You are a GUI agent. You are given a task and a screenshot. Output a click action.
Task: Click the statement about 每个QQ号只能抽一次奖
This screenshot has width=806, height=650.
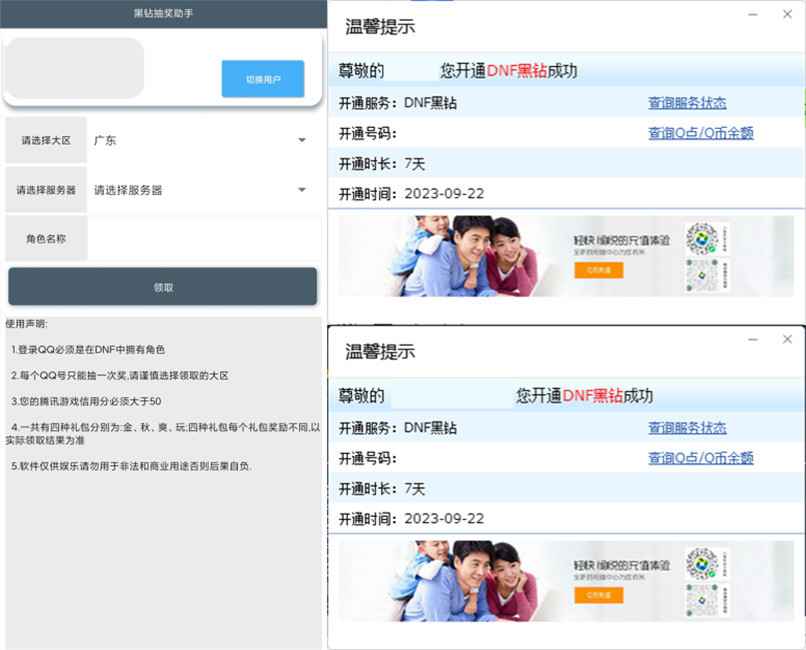(120, 376)
